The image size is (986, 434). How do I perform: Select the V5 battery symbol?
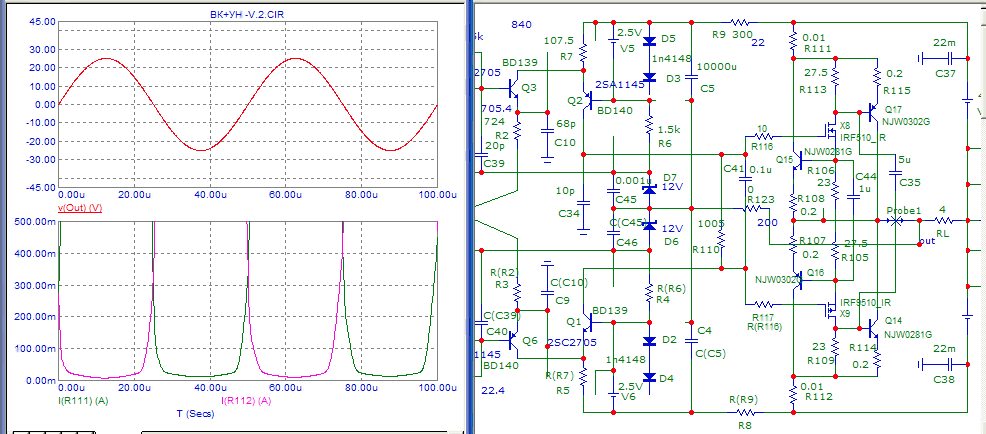pyautogui.click(x=614, y=42)
